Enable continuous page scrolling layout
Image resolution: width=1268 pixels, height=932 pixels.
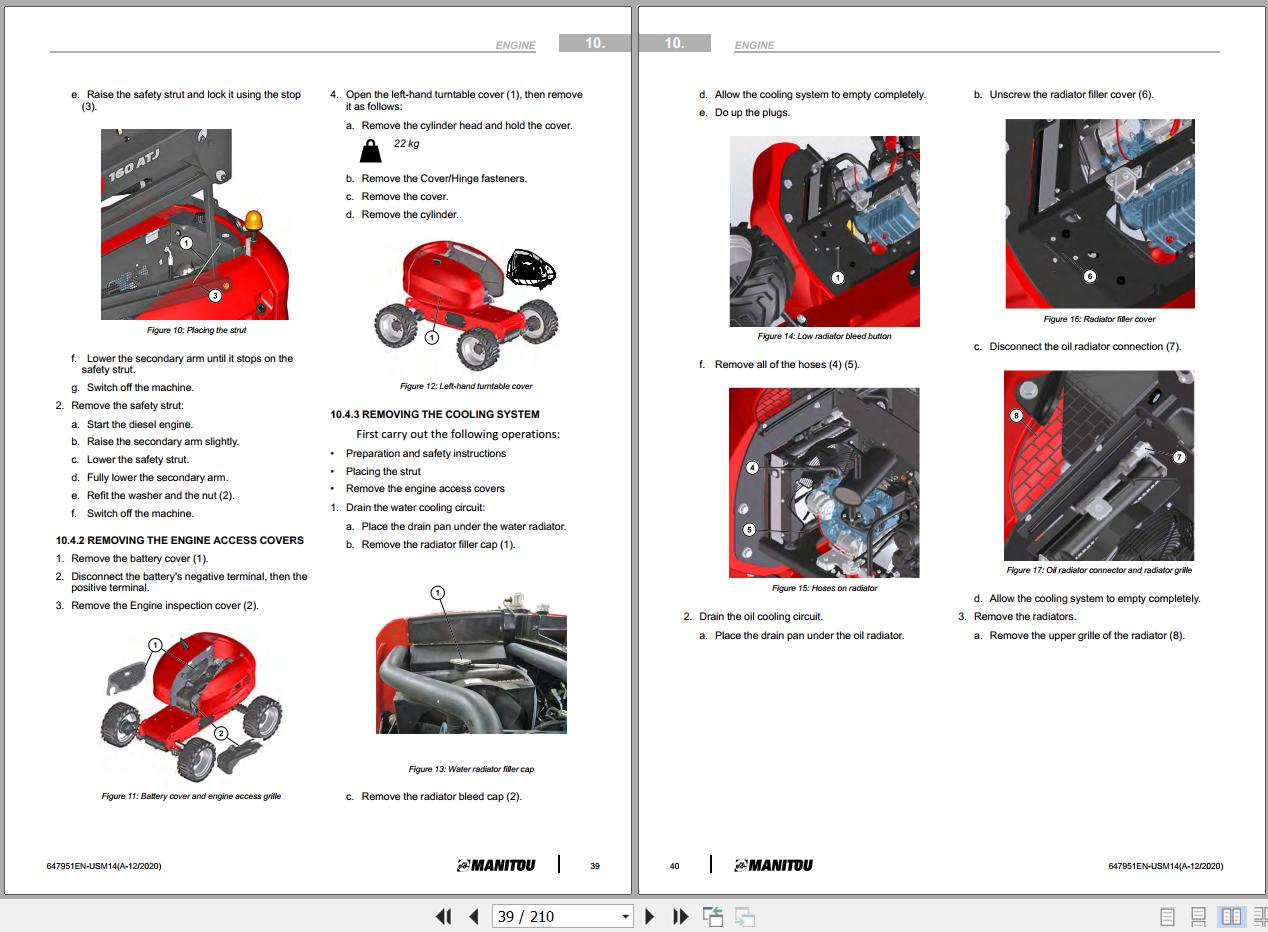coord(1198,916)
